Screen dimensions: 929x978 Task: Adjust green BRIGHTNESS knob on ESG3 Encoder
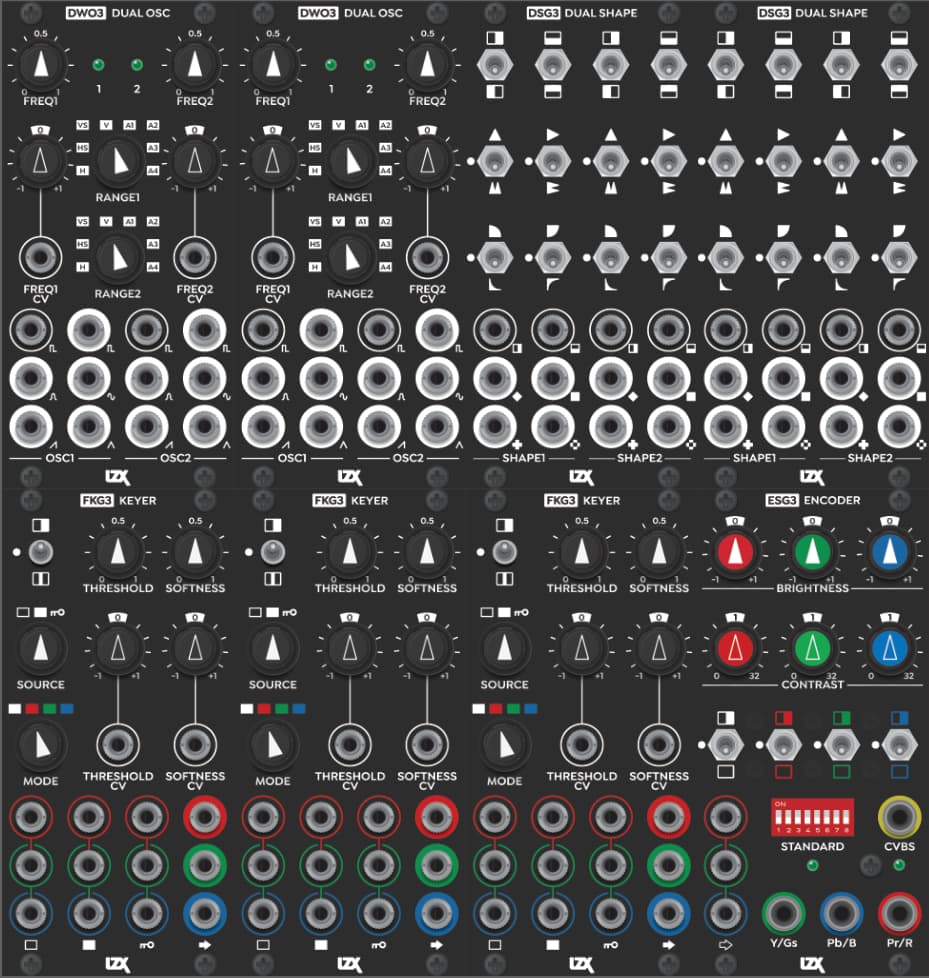click(812, 553)
